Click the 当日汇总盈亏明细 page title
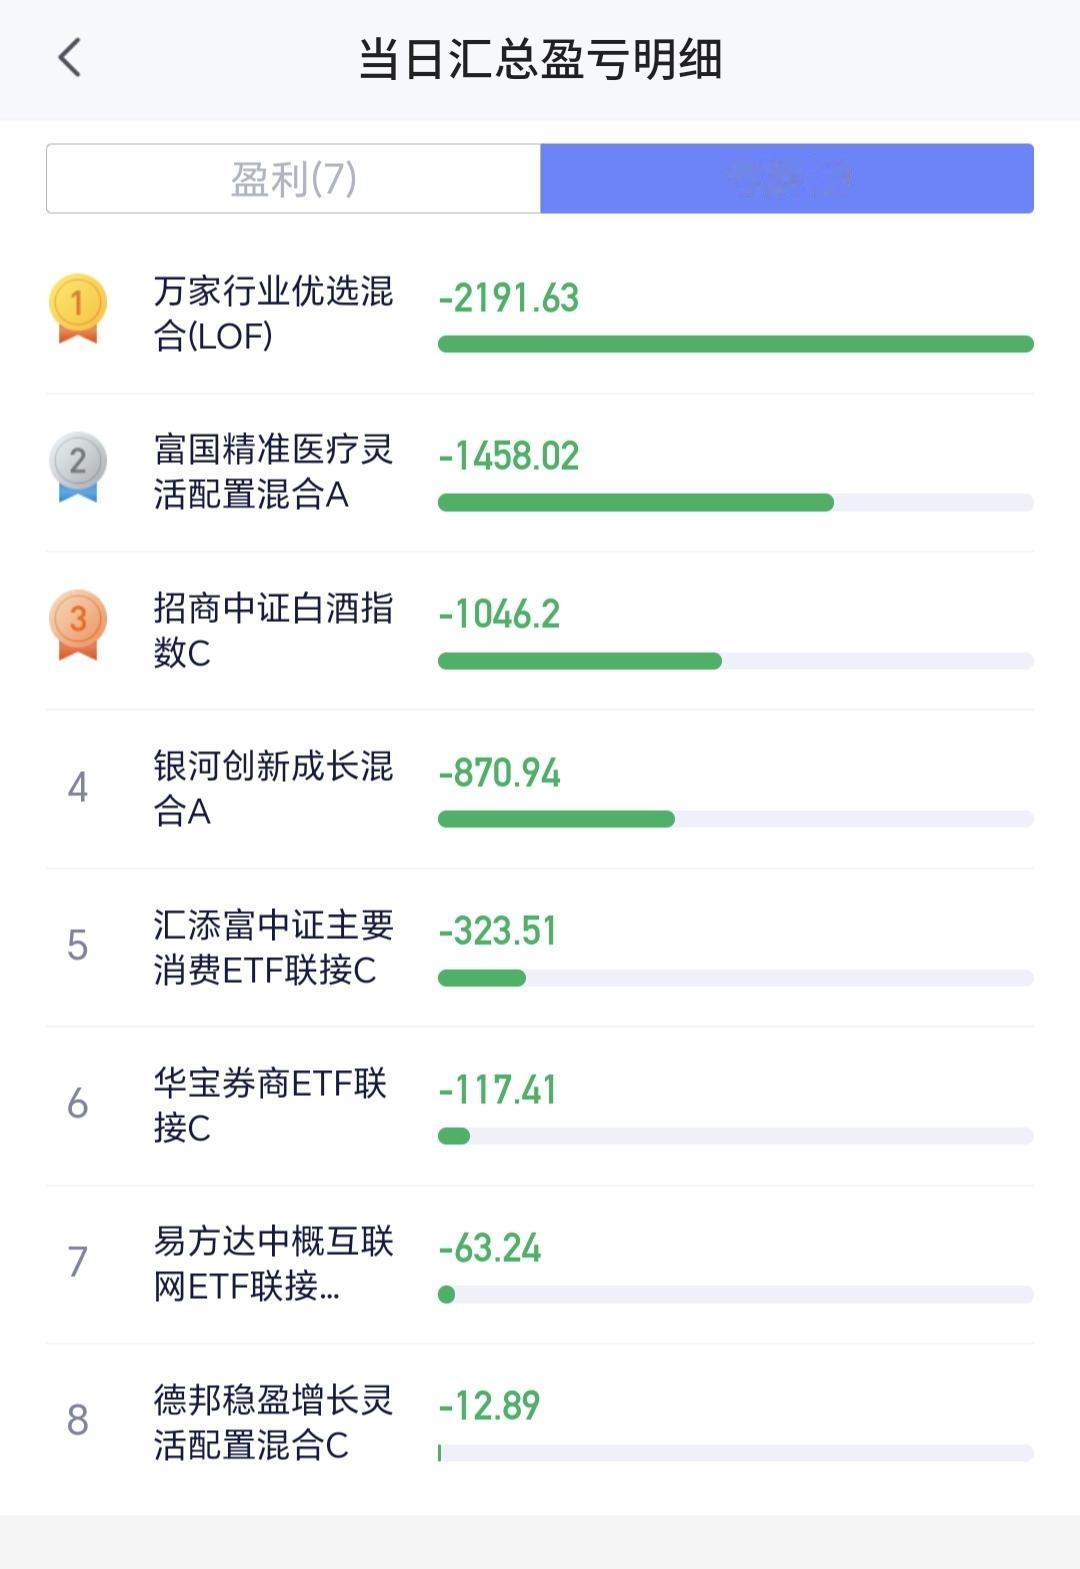This screenshot has height=1569, width=1080. pyautogui.click(x=540, y=59)
